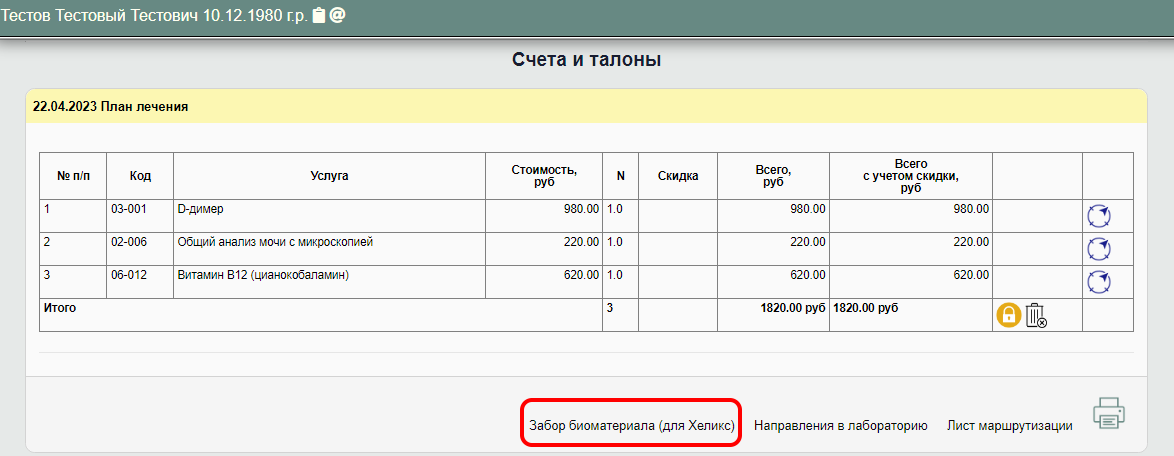This screenshot has height=456, width=1174.
Task: Open Забор биоматериала (для Хеликс) link
Action: click(x=632, y=425)
